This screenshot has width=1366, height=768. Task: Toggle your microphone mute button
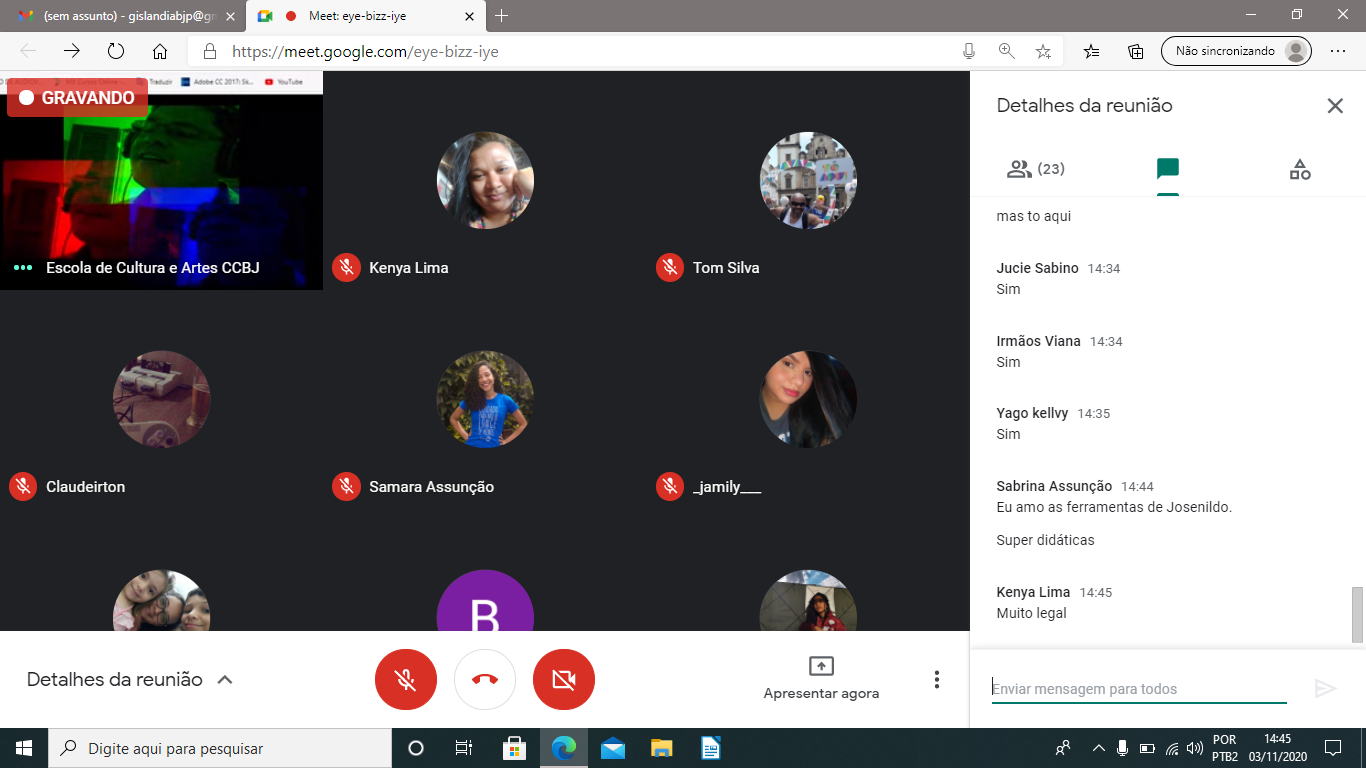tap(405, 680)
